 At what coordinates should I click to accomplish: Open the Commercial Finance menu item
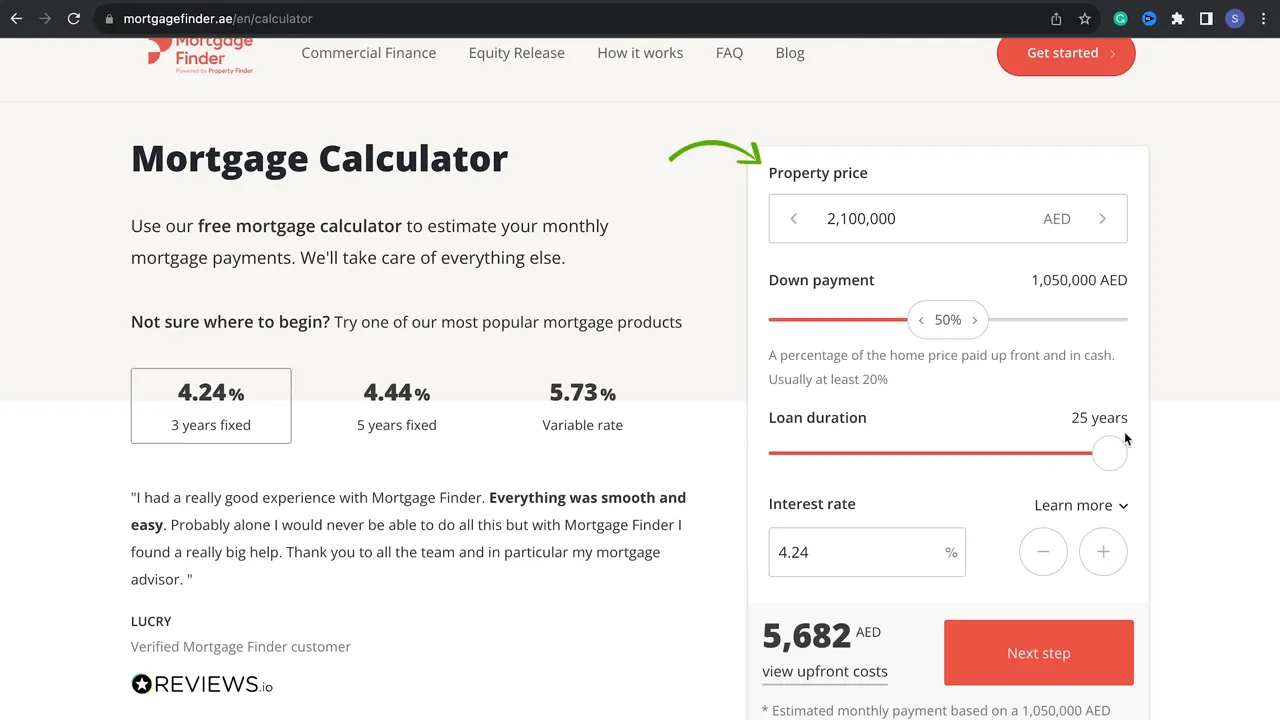(368, 53)
